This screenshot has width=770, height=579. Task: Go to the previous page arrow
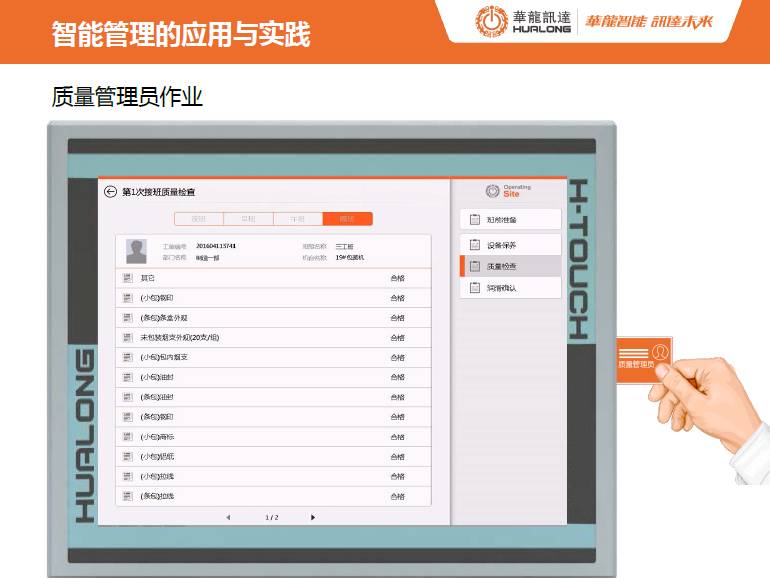228,517
